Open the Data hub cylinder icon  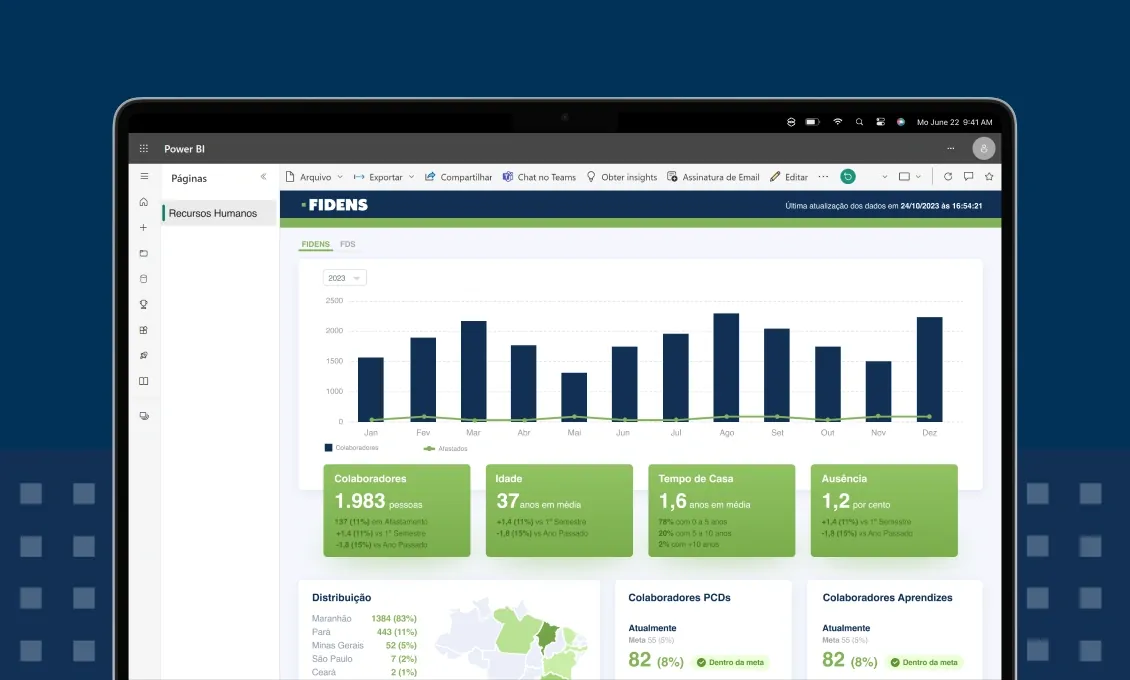pos(143,279)
